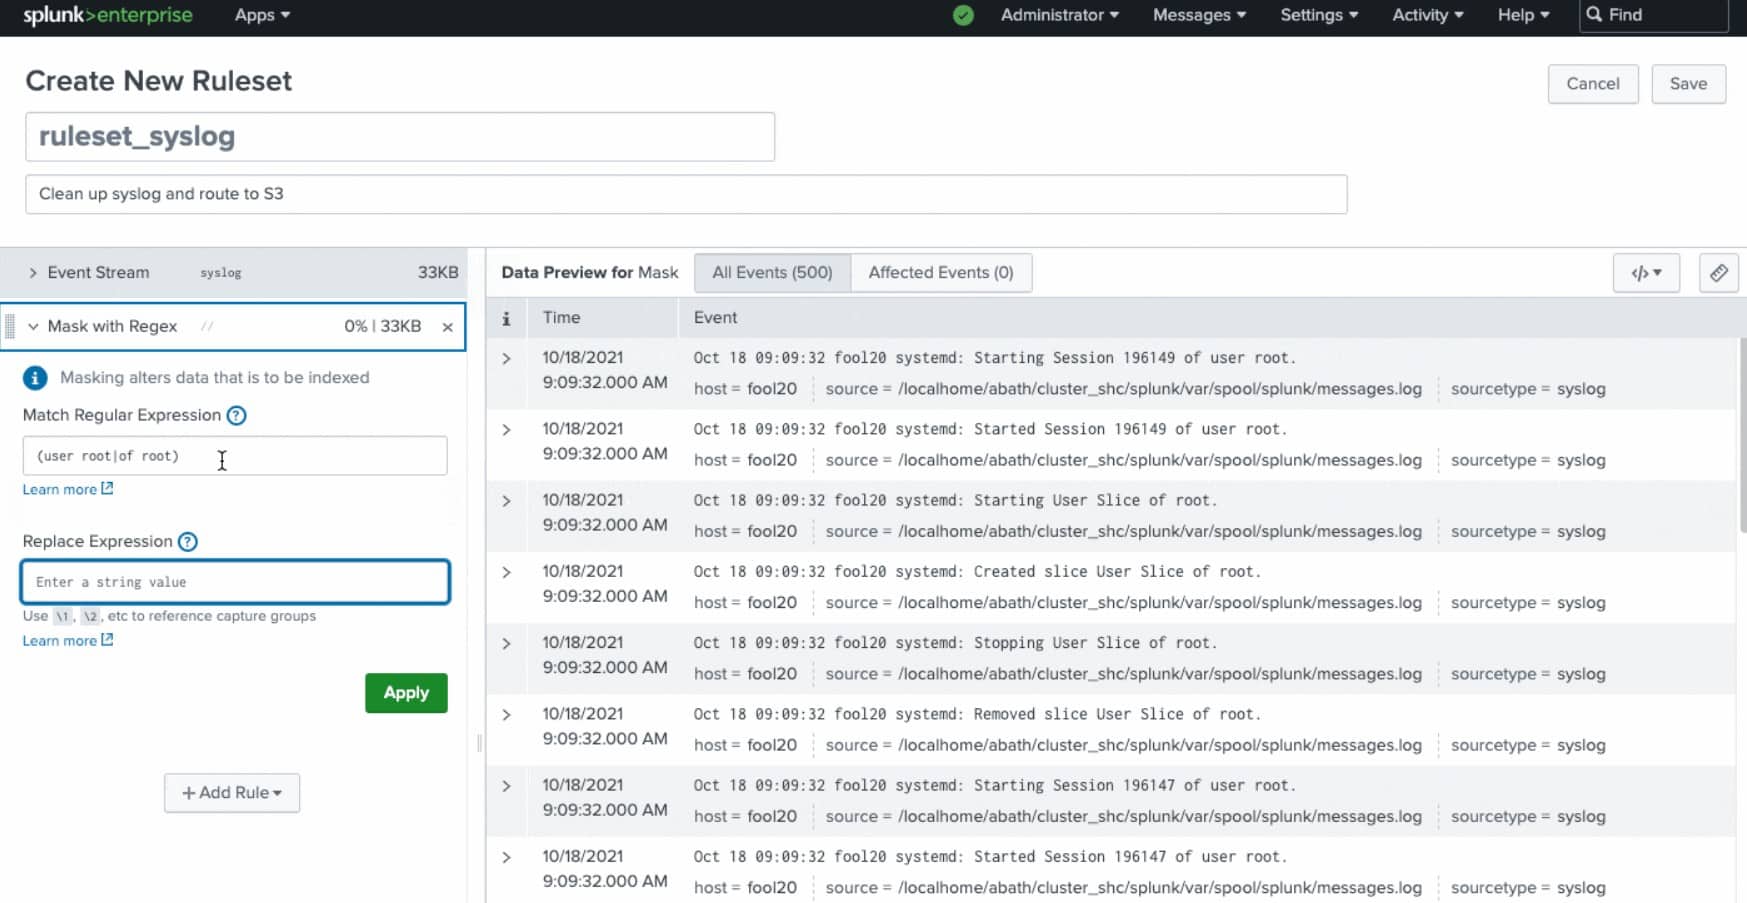Click the drag handle on Mask with Regex
Image resolution: width=1747 pixels, height=903 pixels.
10,327
